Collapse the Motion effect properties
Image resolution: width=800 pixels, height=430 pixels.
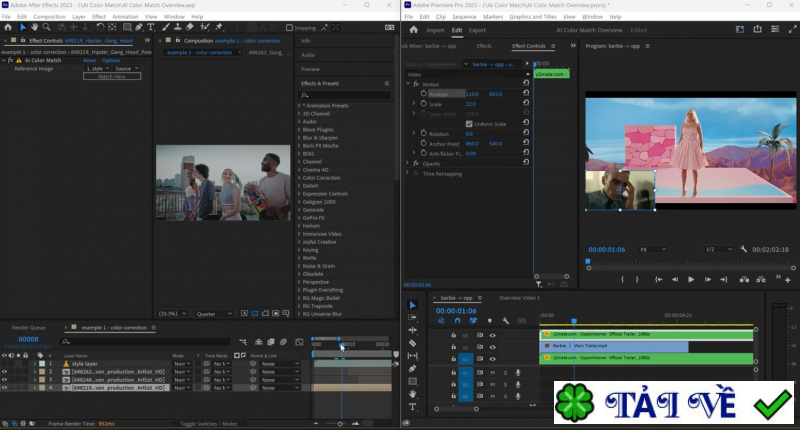click(x=408, y=84)
